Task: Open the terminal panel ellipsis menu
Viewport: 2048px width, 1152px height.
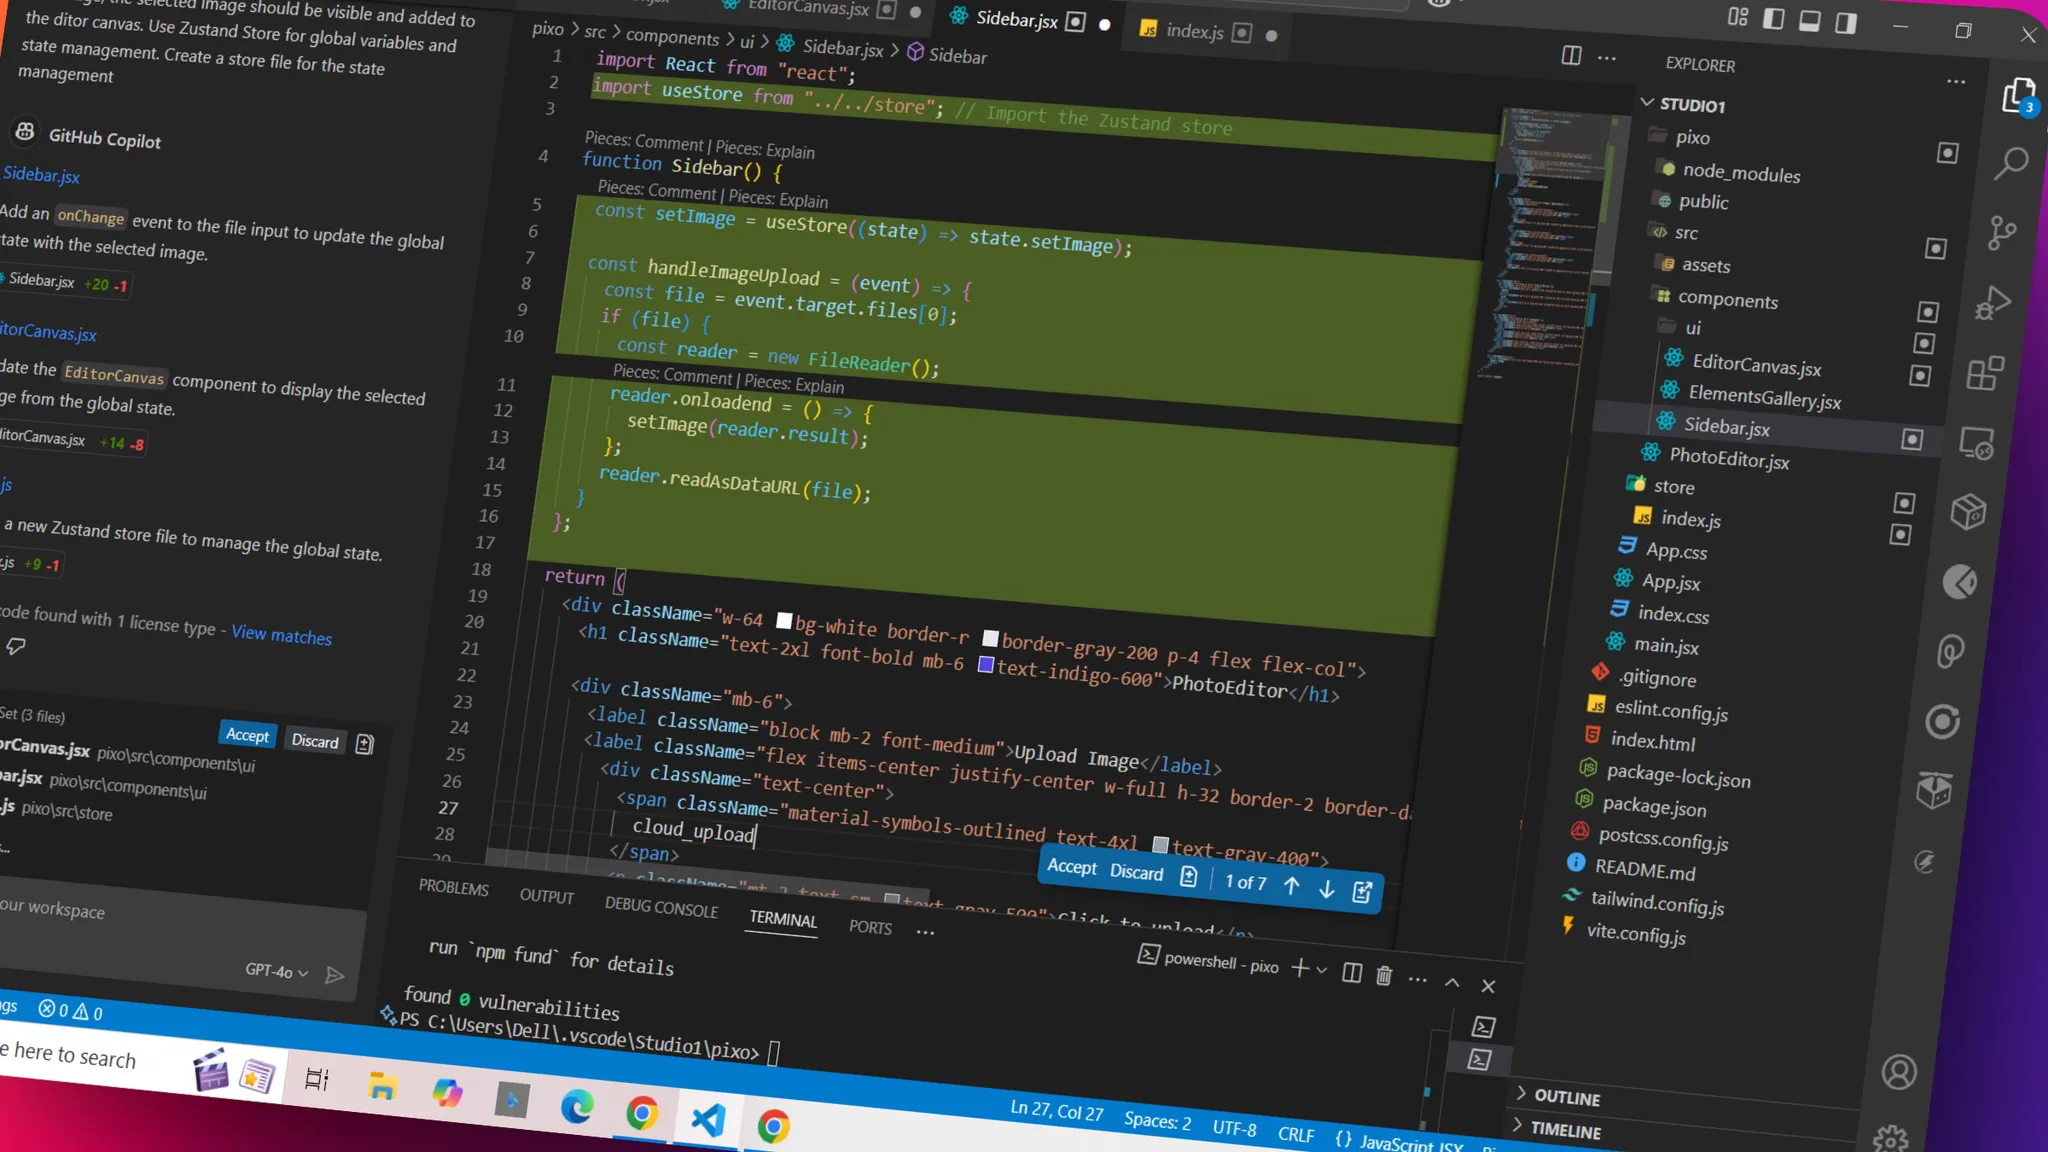Action: click(1417, 980)
